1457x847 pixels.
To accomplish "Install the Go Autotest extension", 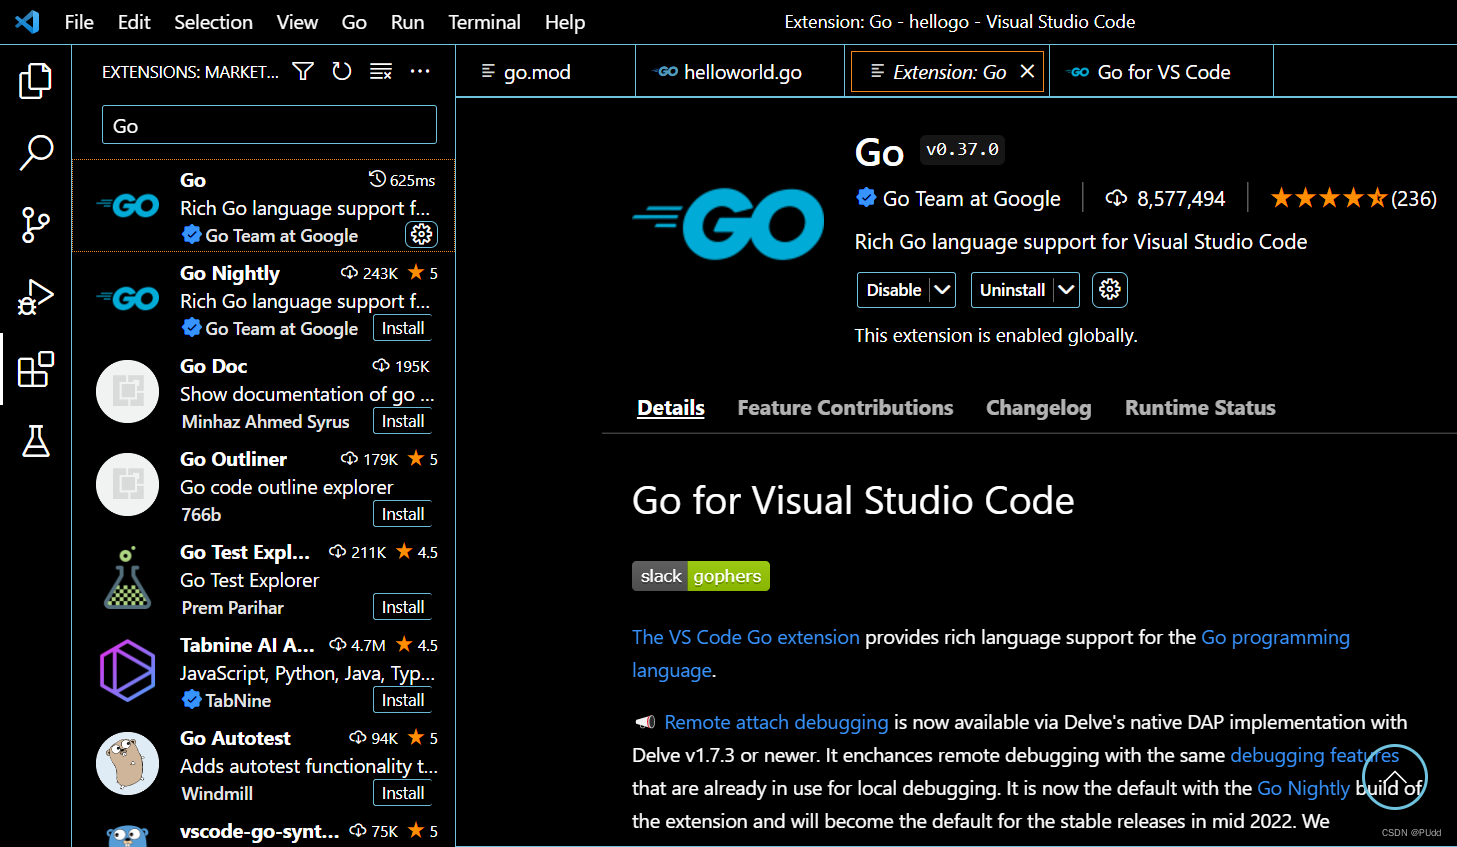I will (x=403, y=793).
